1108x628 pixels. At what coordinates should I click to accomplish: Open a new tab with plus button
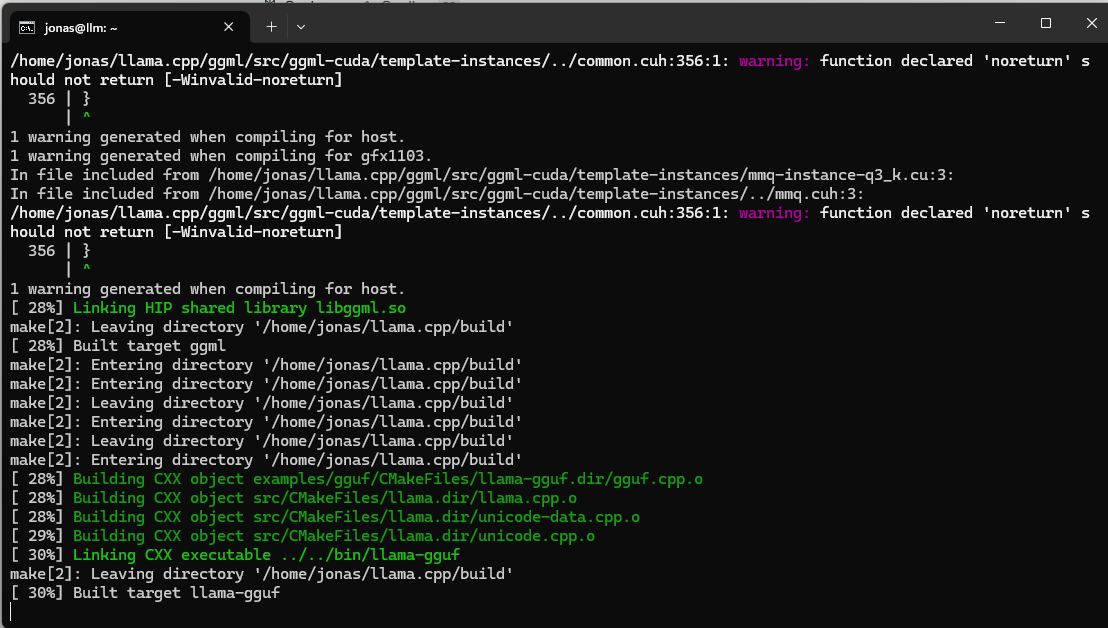(271, 27)
